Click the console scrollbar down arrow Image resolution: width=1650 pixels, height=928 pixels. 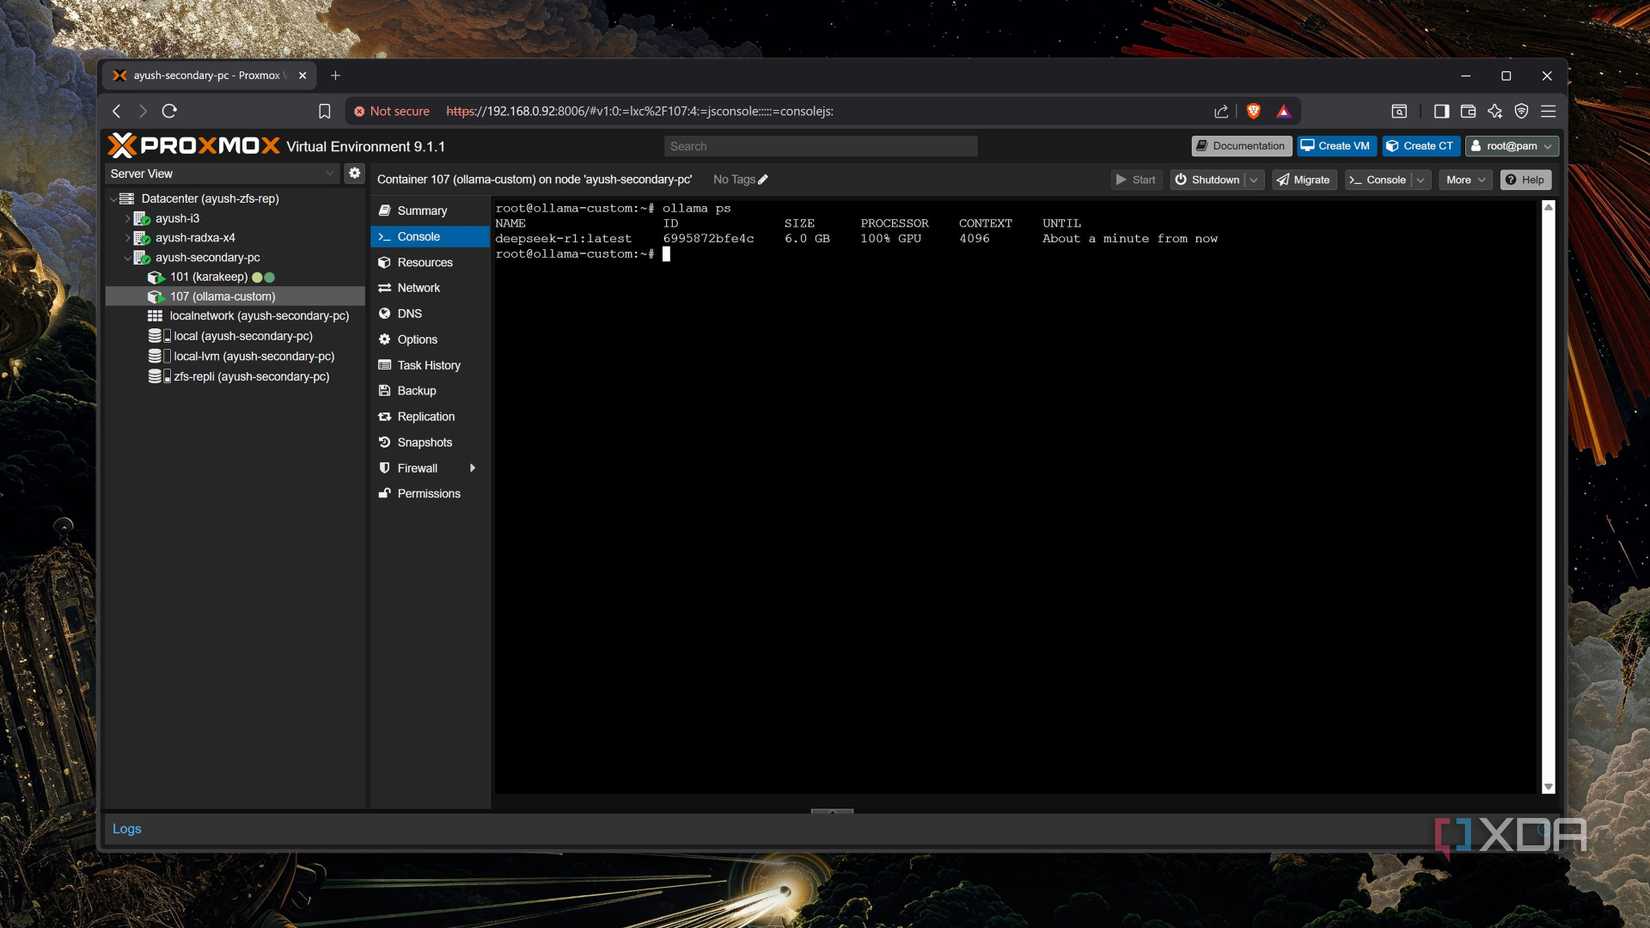pos(1548,788)
